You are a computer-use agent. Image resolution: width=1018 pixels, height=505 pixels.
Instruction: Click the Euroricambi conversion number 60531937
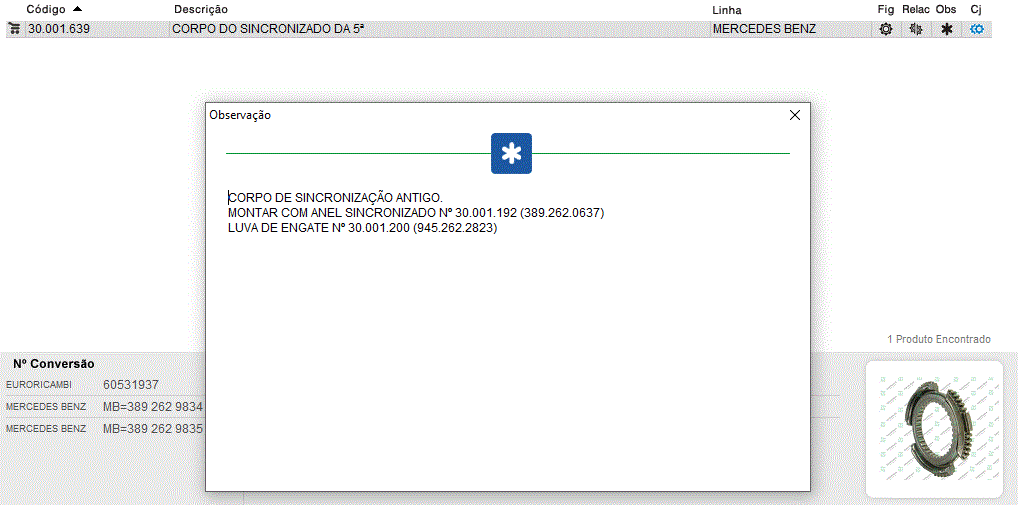pyautogui.click(x=131, y=384)
